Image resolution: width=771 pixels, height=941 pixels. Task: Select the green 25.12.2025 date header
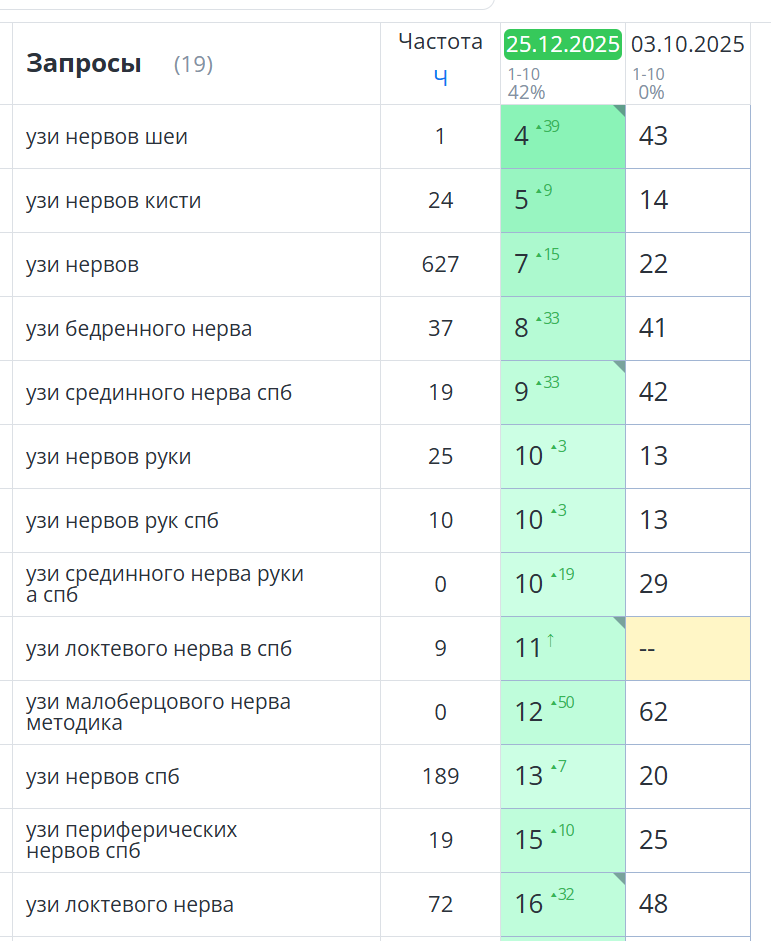pyautogui.click(x=563, y=44)
